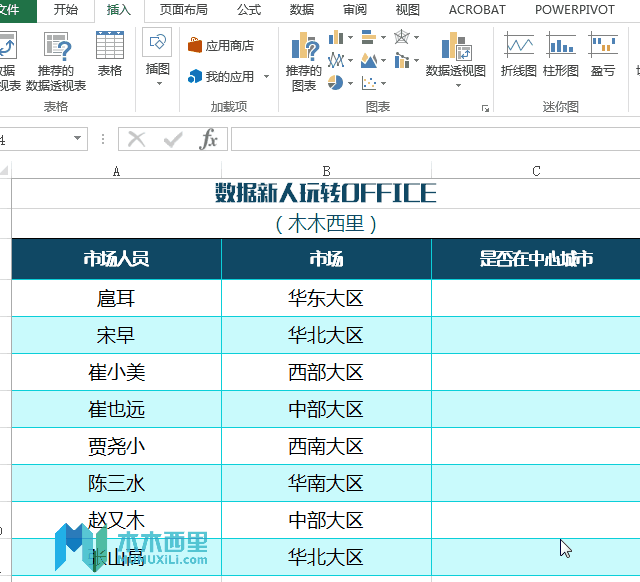Image resolution: width=640 pixels, height=582 pixels.
Task: Switch to the Page Layout (页面布局) tab
Action: click(x=184, y=10)
